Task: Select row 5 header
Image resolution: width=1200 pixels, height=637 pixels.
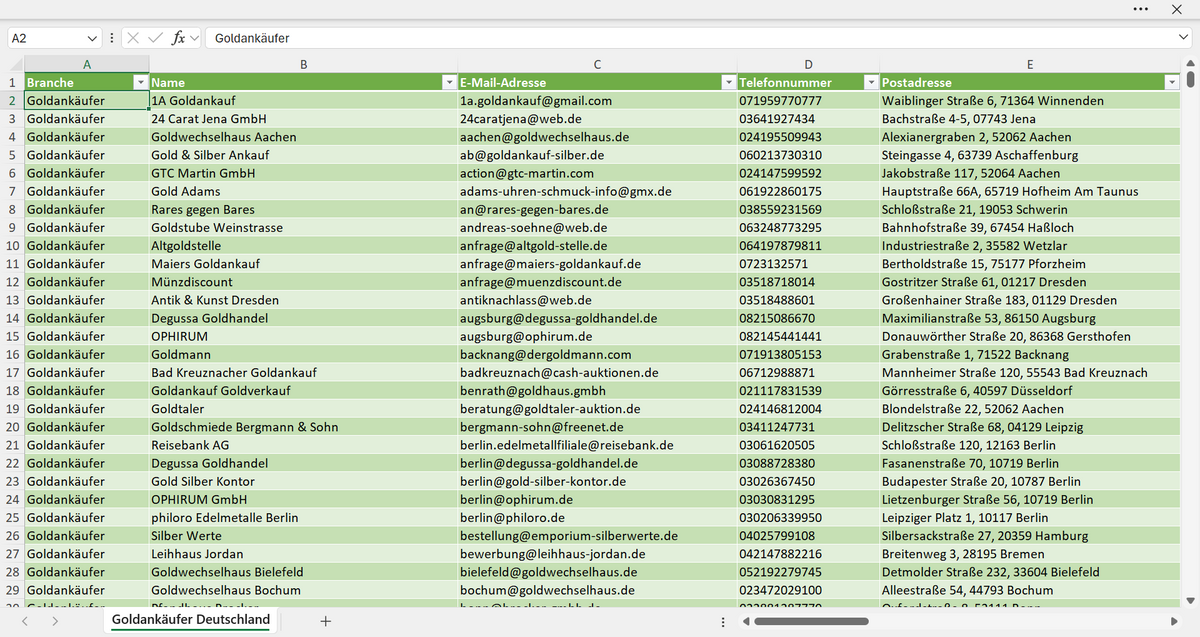Action: click(12, 155)
